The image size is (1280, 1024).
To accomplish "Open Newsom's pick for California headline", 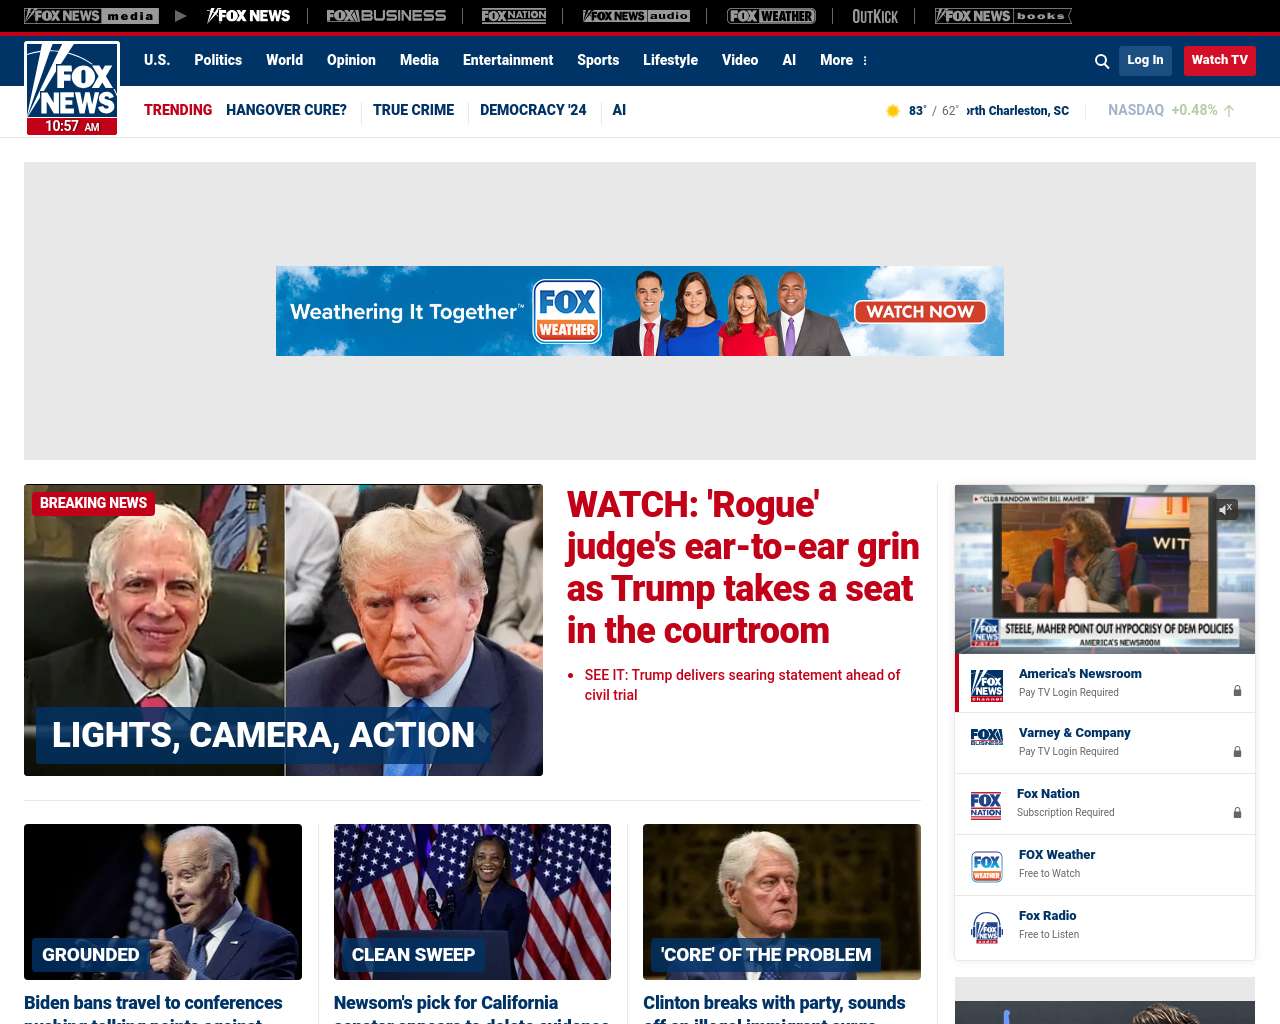I will pyautogui.click(x=471, y=1007).
